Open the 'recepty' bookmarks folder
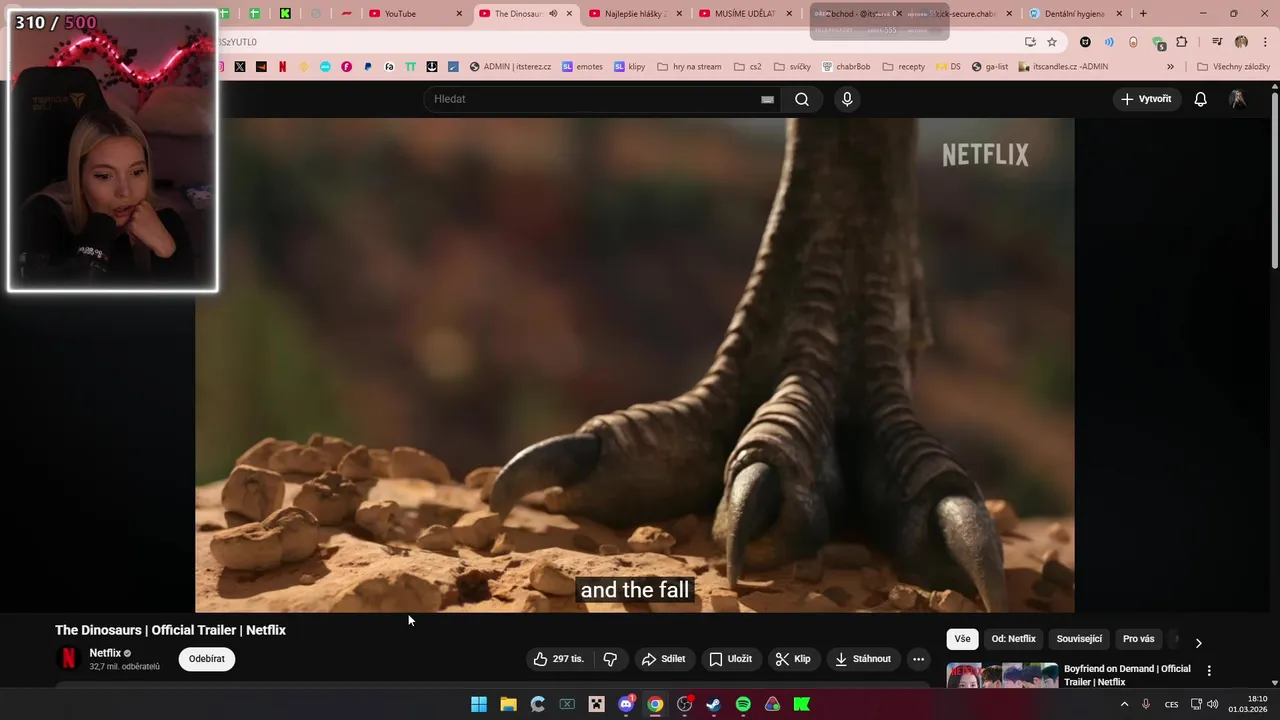 903,67
